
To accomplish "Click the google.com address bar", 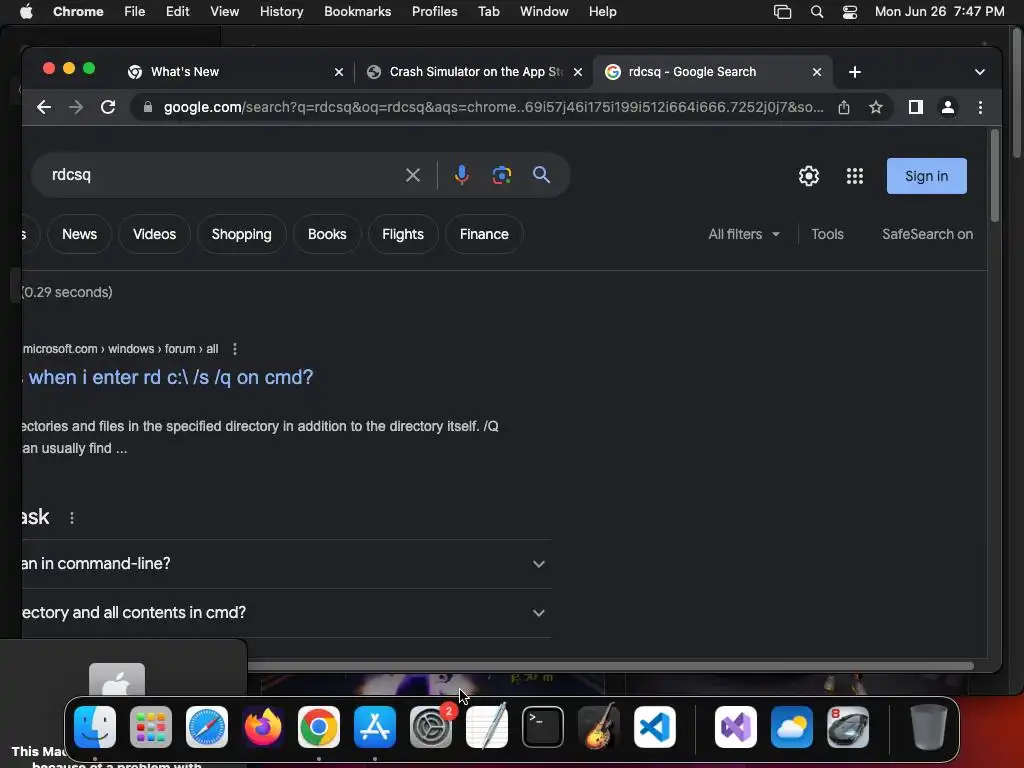I will click(x=493, y=107).
